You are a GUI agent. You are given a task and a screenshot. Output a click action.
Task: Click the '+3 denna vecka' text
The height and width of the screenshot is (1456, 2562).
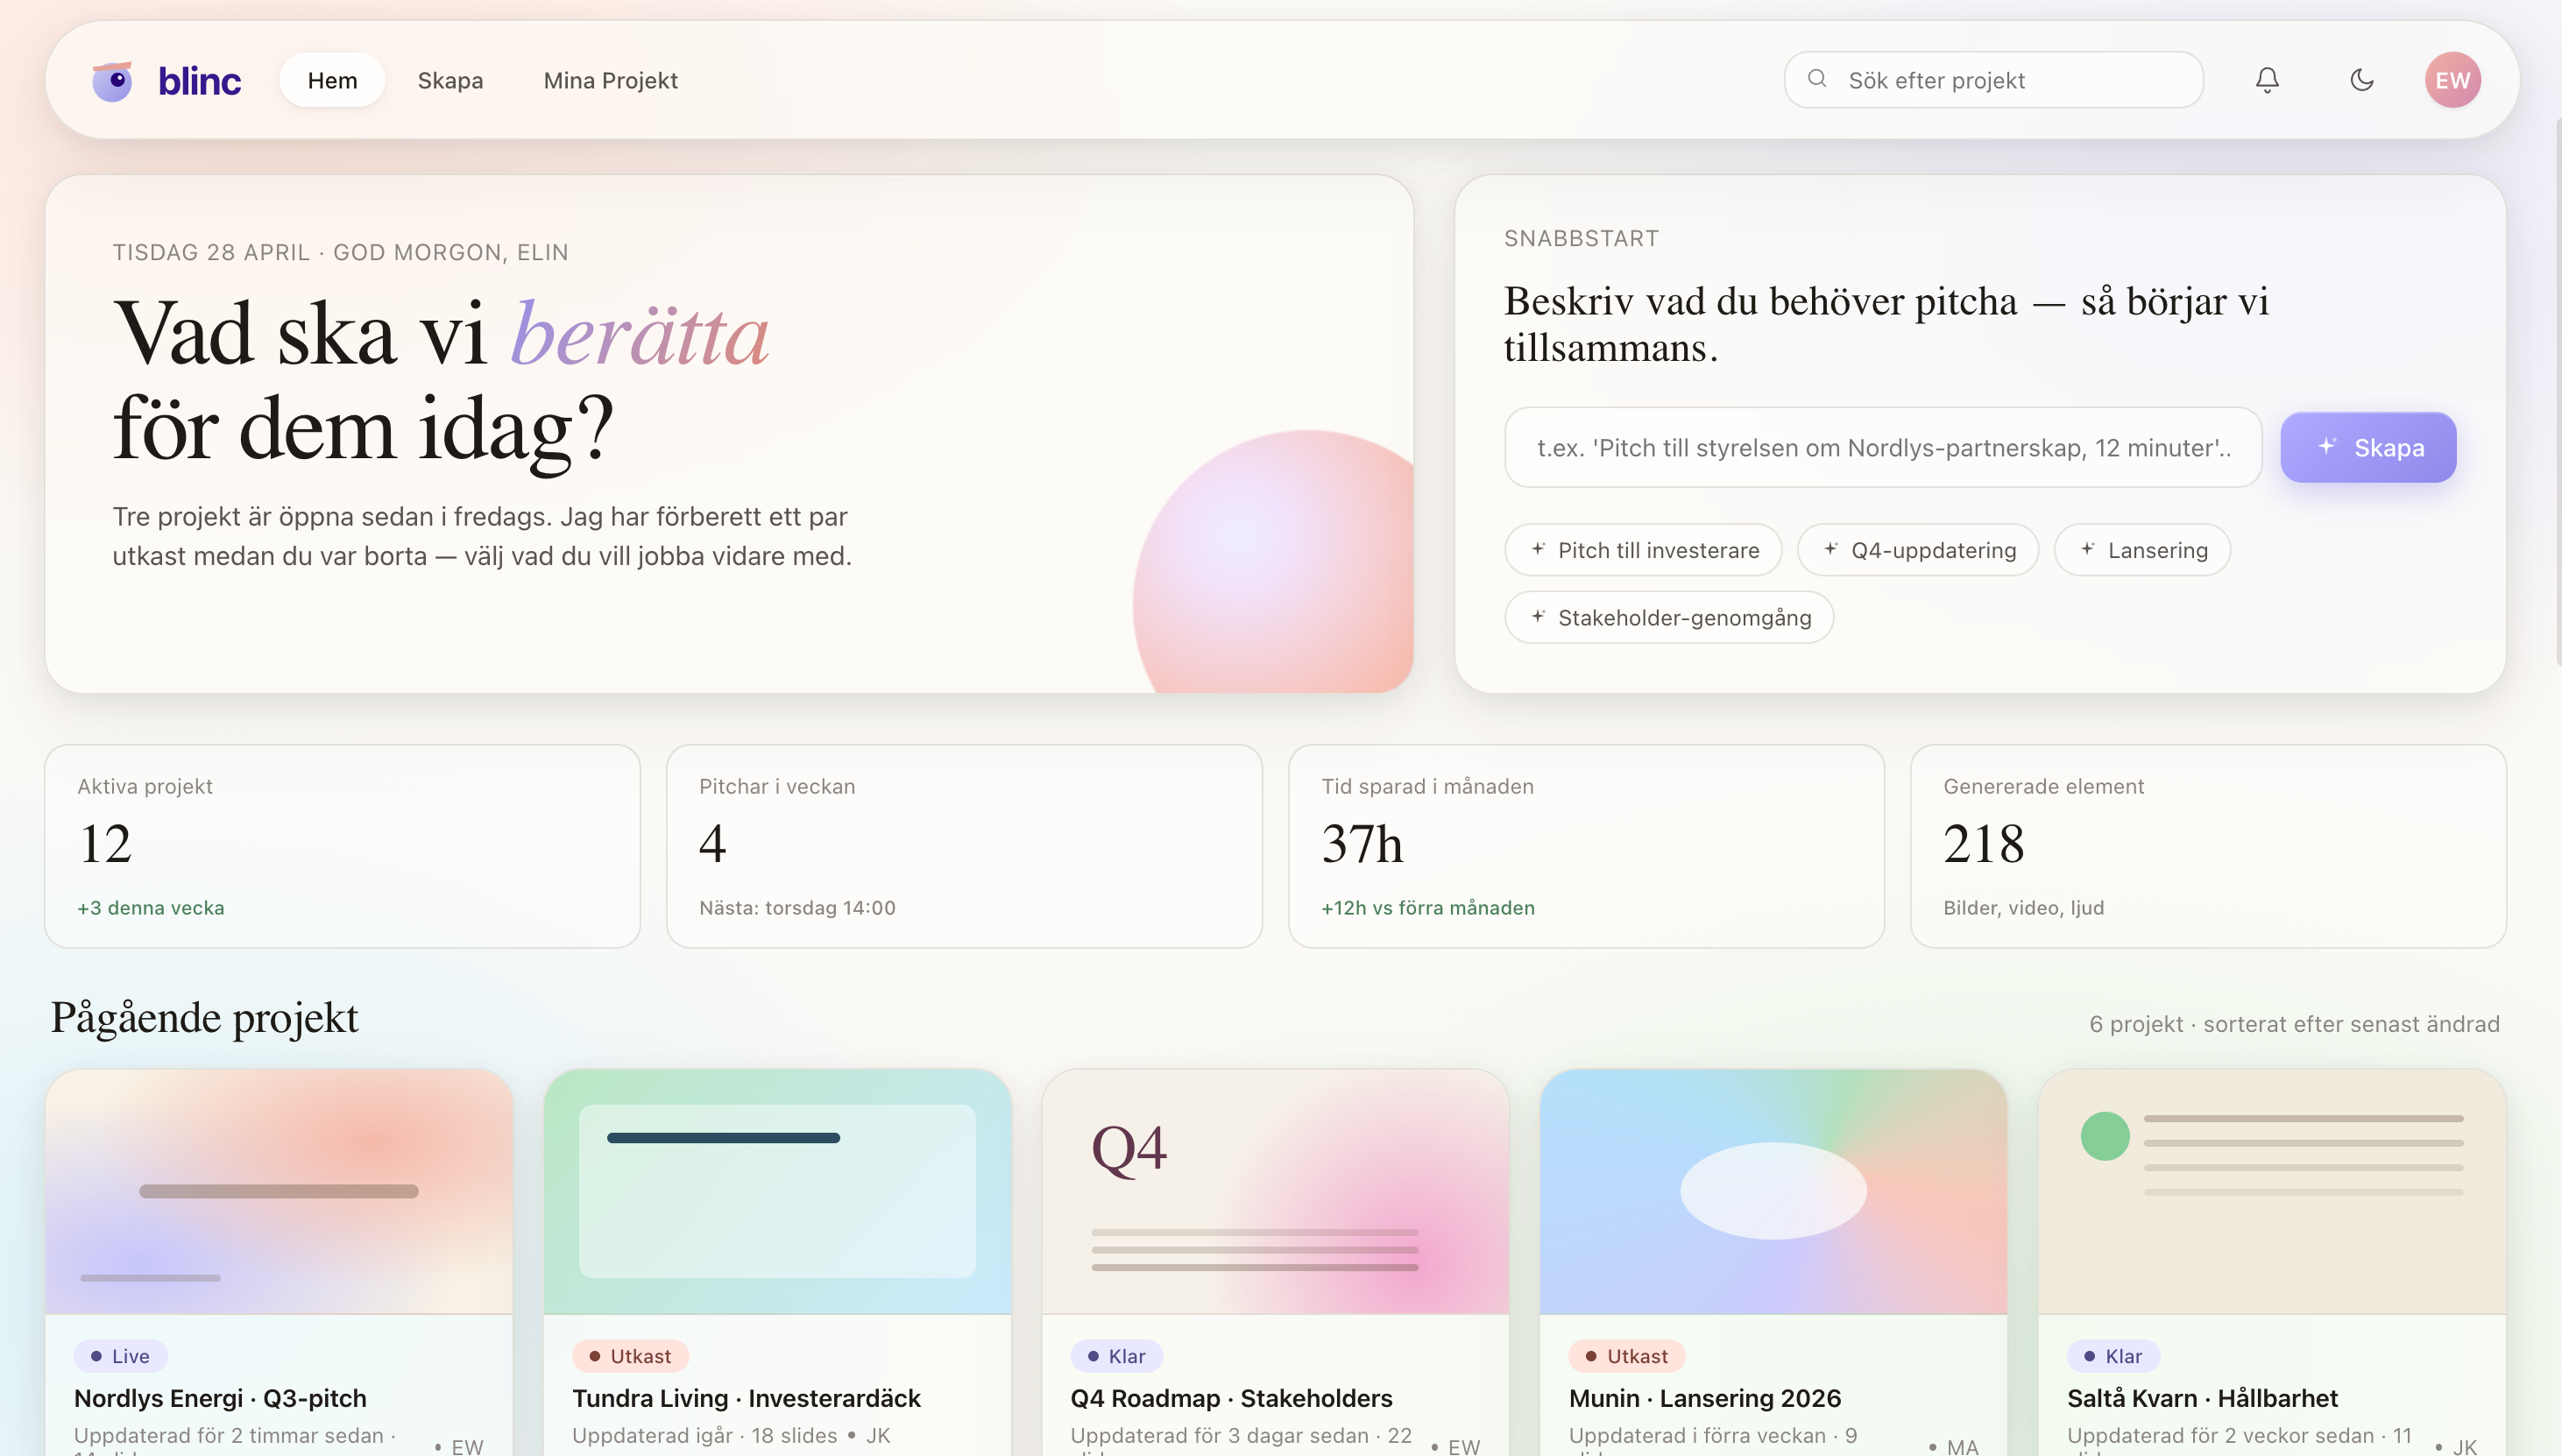pyautogui.click(x=151, y=908)
